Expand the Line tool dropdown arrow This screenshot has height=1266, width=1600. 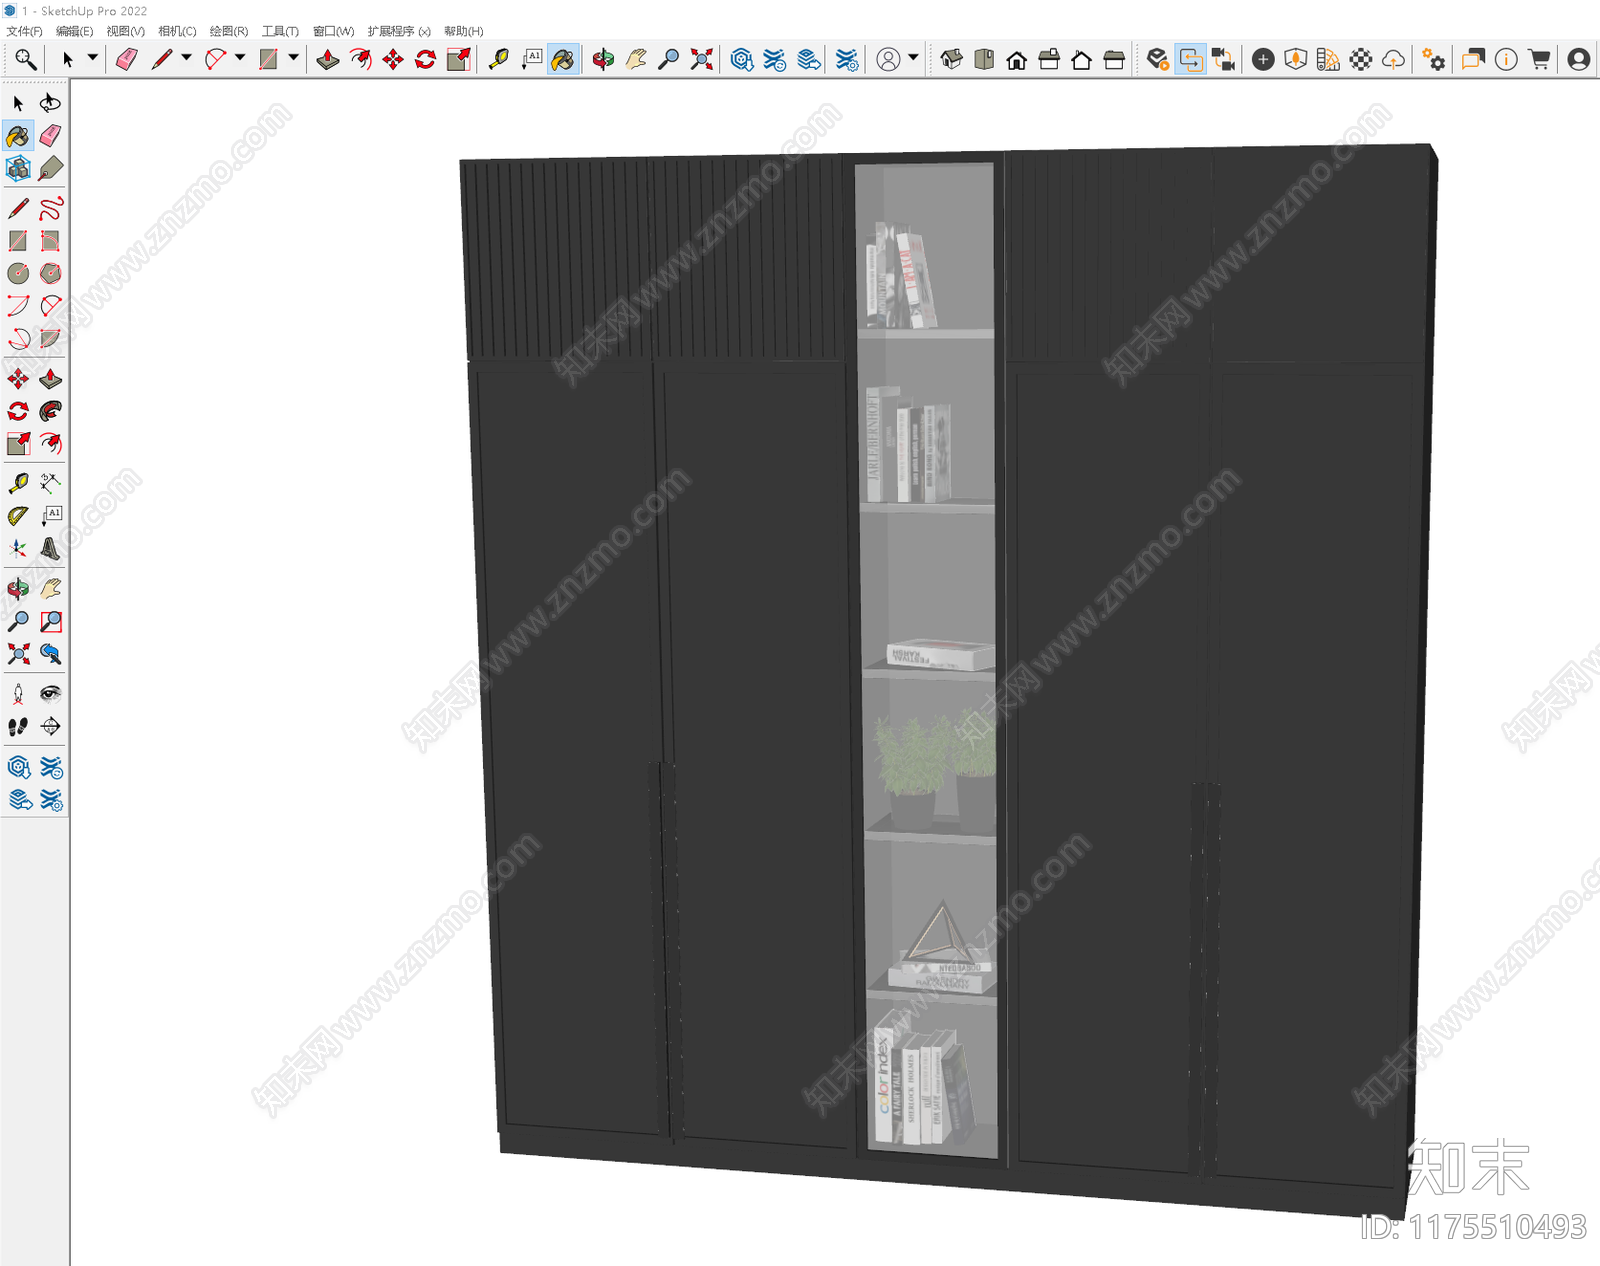click(186, 58)
